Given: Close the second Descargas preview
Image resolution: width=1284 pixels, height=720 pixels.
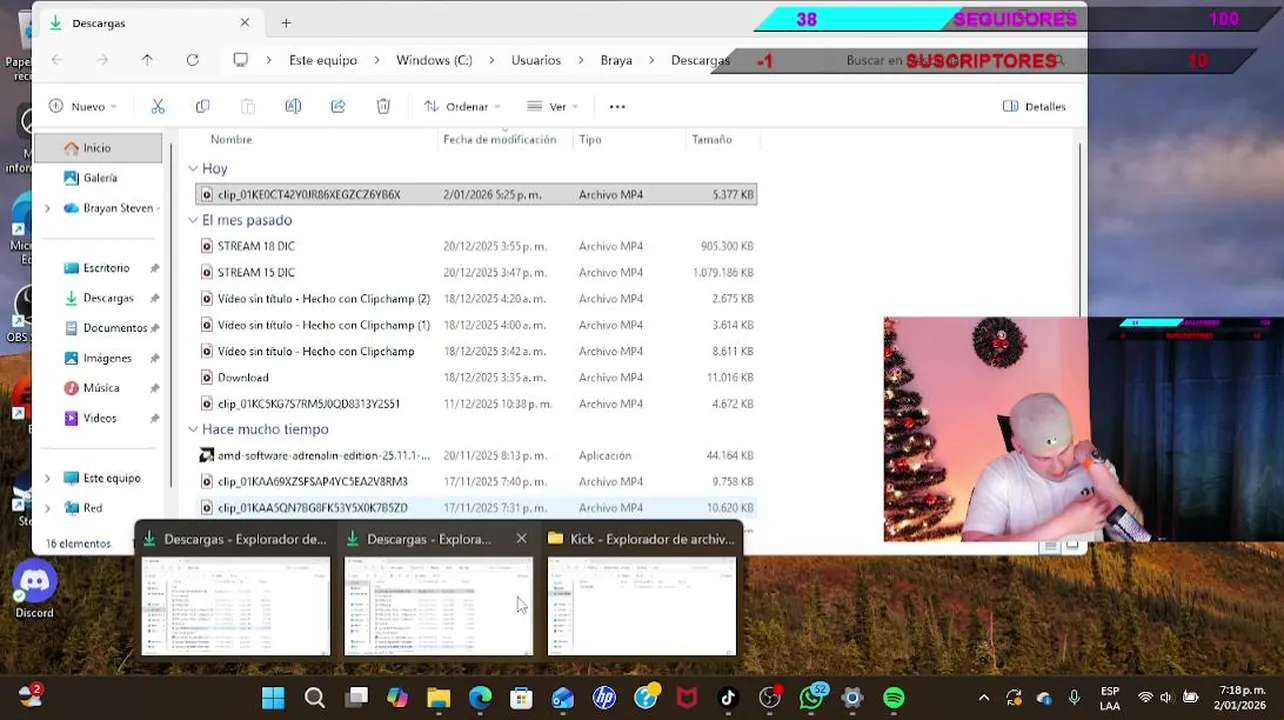Looking at the screenshot, I should [x=521, y=539].
